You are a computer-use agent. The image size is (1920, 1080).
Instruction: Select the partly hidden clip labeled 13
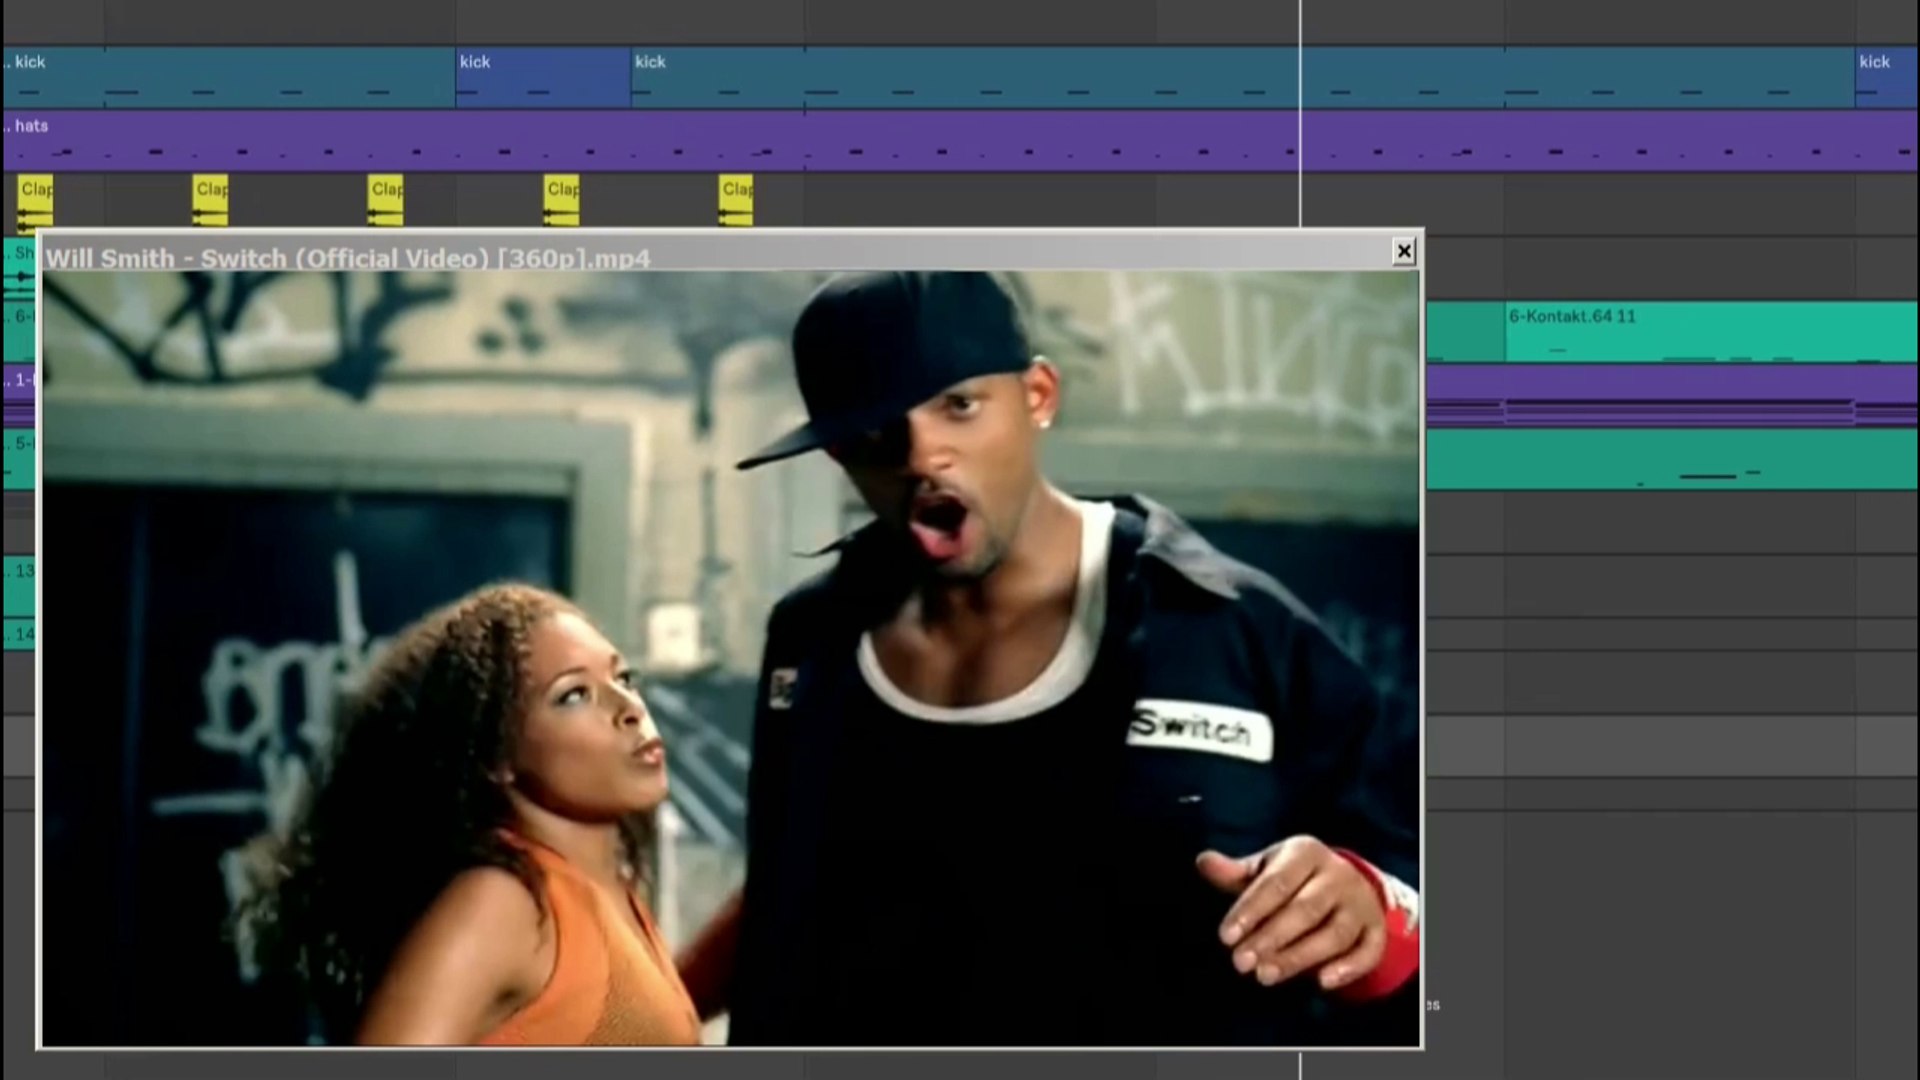[x=19, y=585]
